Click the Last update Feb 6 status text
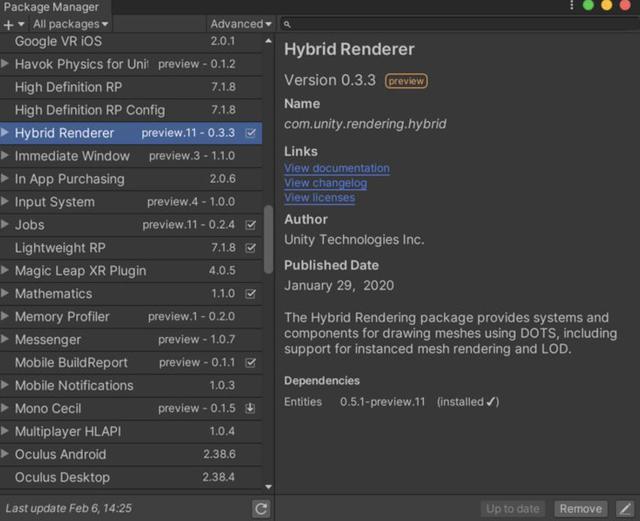The height and width of the screenshot is (521, 640). point(69,508)
